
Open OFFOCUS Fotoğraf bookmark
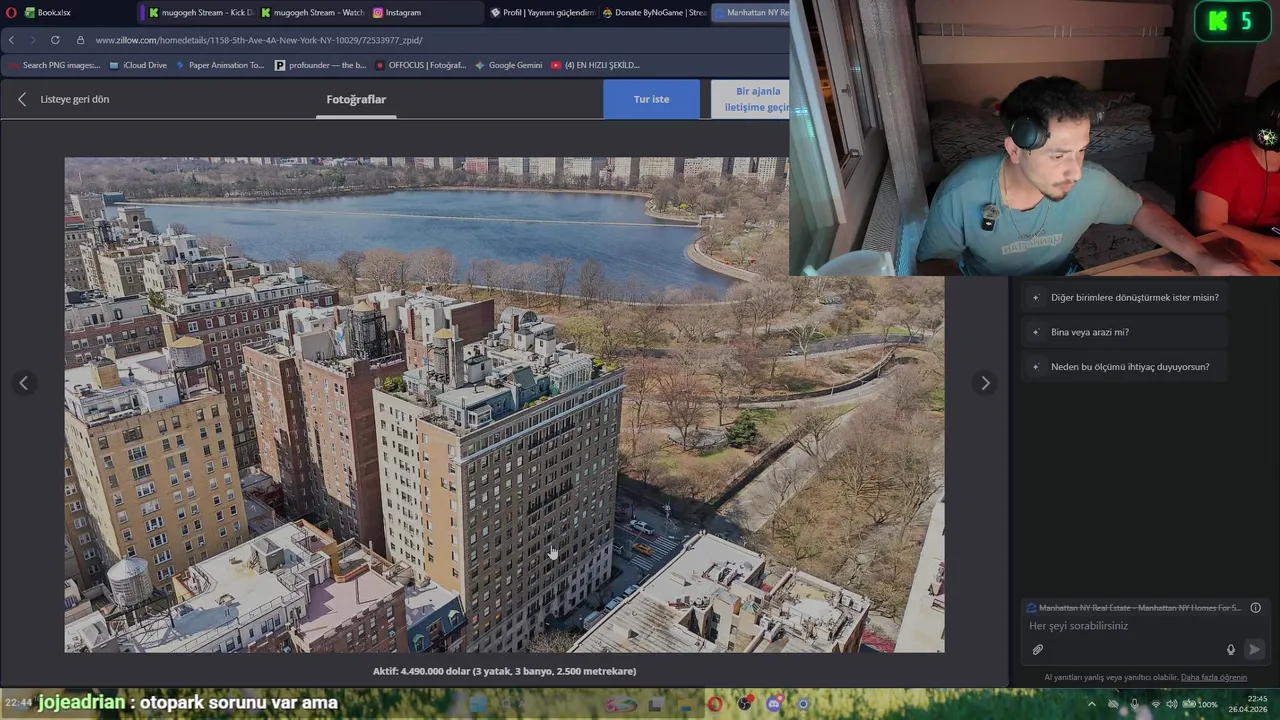421,65
